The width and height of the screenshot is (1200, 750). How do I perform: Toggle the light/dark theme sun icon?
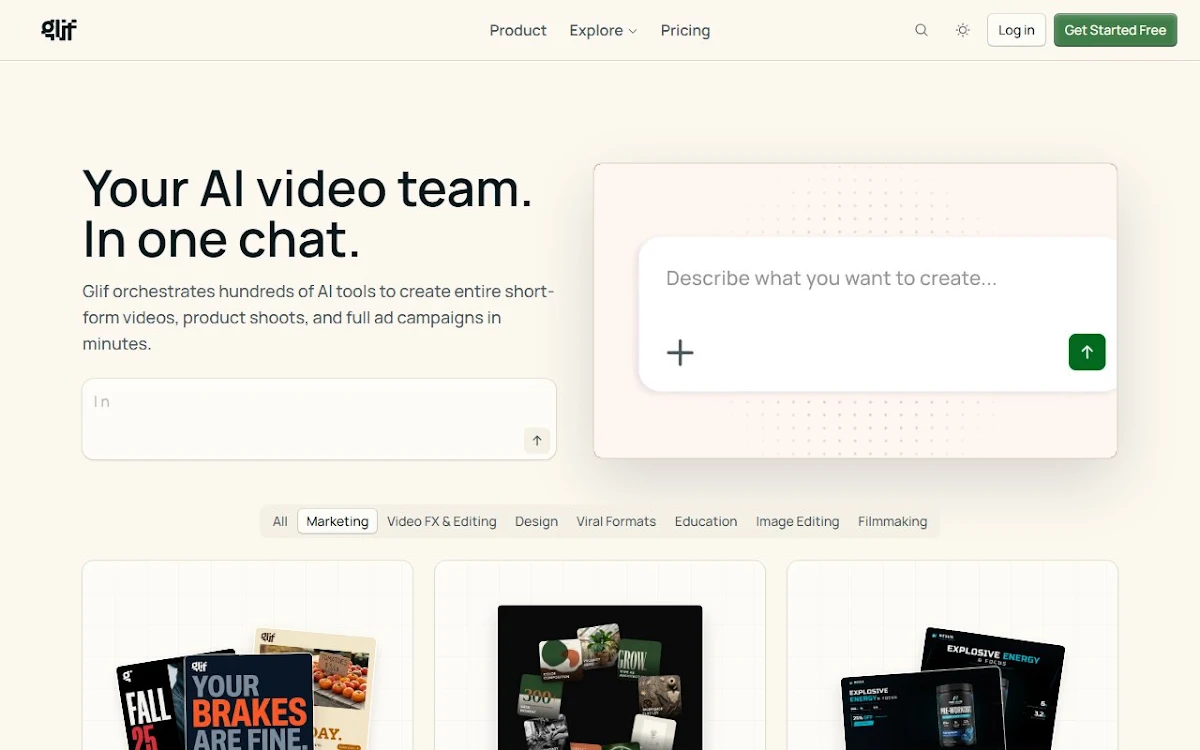pyautogui.click(x=962, y=30)
